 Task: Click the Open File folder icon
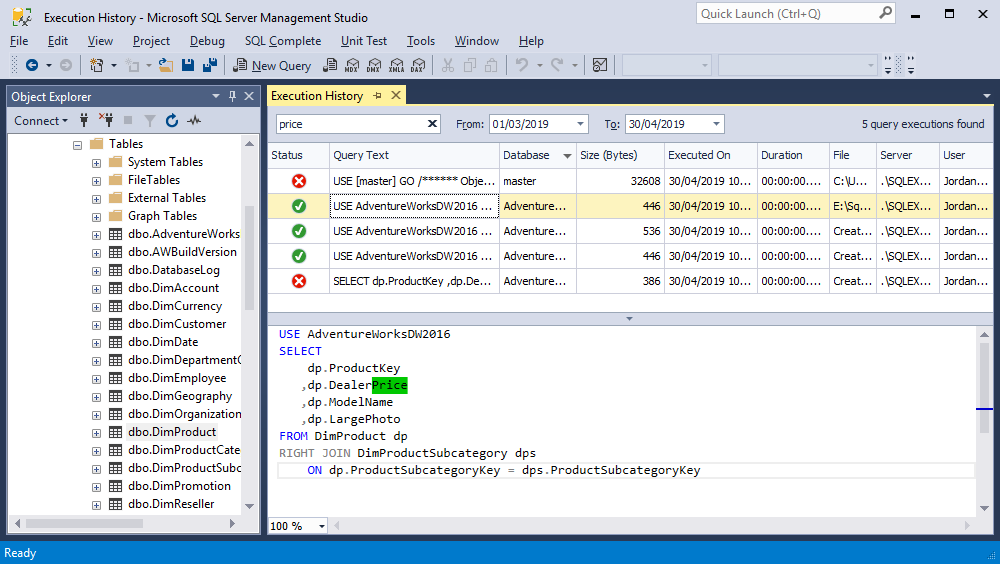pyautogui.click(x=166, y=65)
